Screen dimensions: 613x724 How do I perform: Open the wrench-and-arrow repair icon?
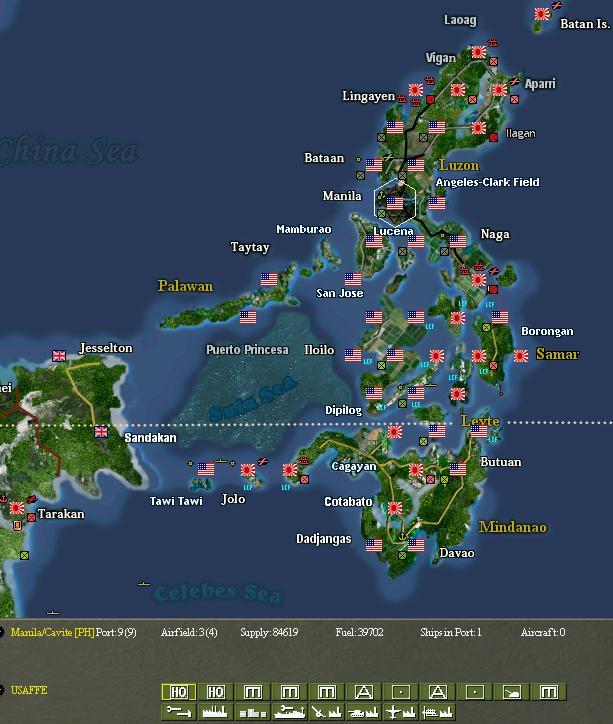click(179, 712)
